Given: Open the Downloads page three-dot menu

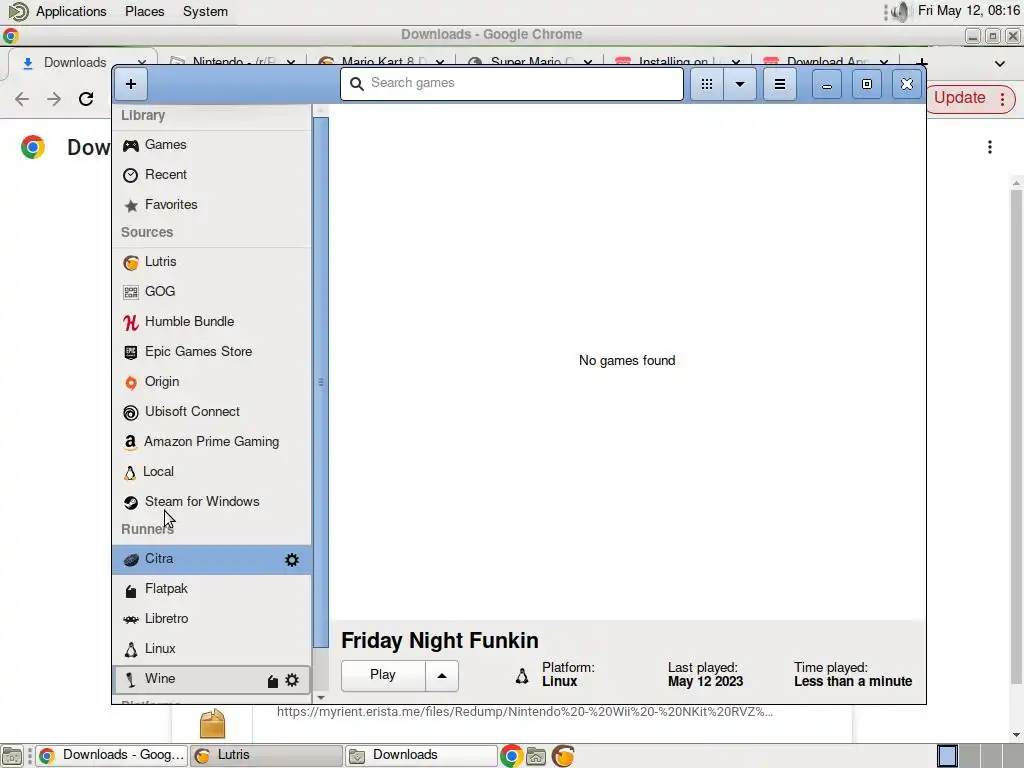Looking at the screenshot, I should [989, 147].
